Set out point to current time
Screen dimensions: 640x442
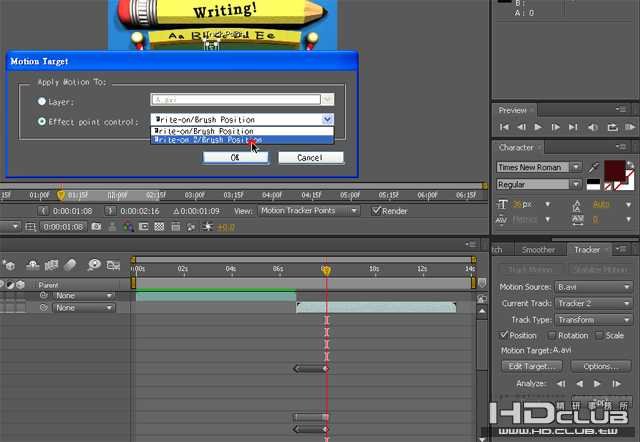point(110,211)
